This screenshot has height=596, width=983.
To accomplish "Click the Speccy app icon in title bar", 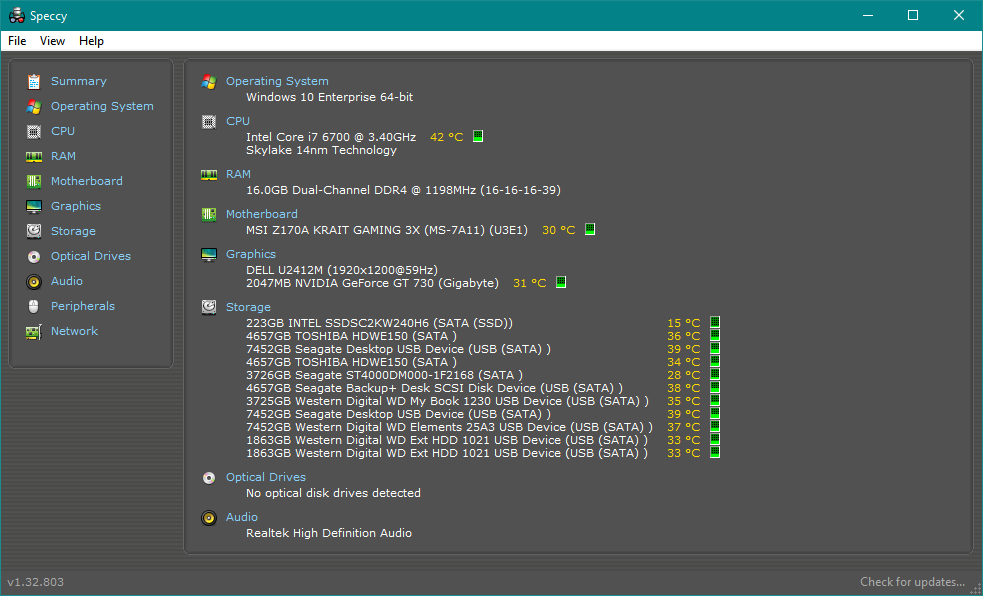I will pos(16,16).
